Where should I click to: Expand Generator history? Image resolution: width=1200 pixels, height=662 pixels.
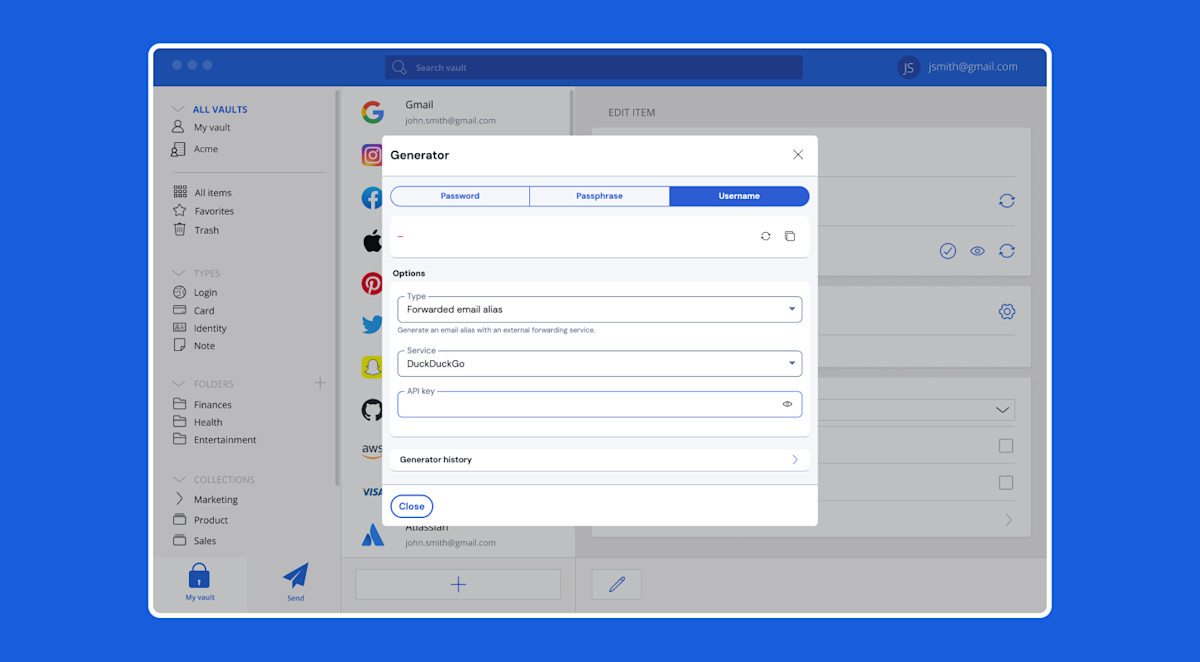(x=600, y=460)
